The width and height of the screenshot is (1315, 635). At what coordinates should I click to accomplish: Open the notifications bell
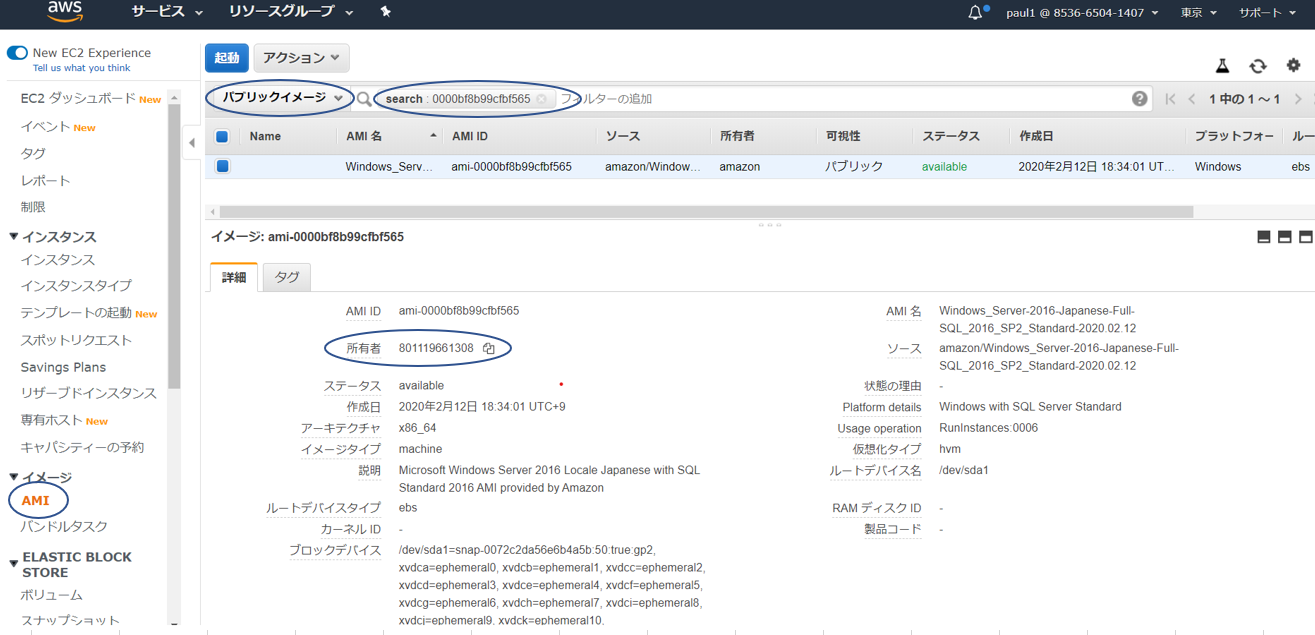(976, 13)
